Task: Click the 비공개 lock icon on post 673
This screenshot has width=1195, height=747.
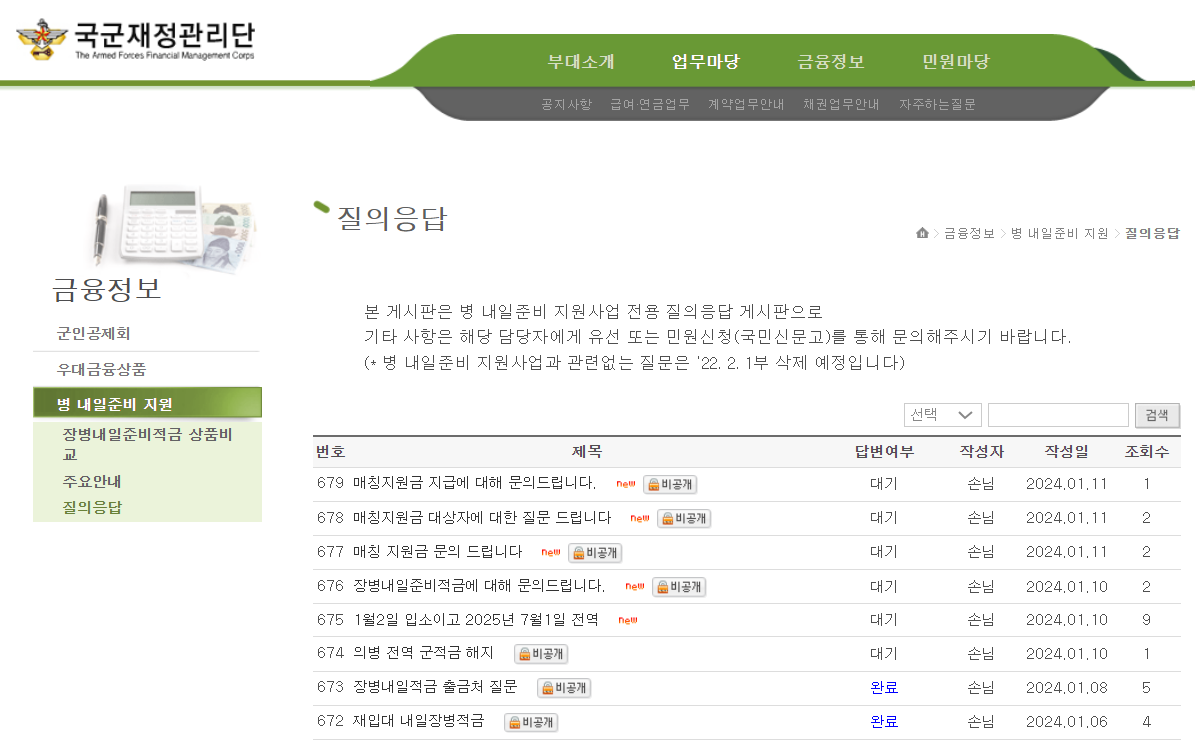Action: coord(563,688)
